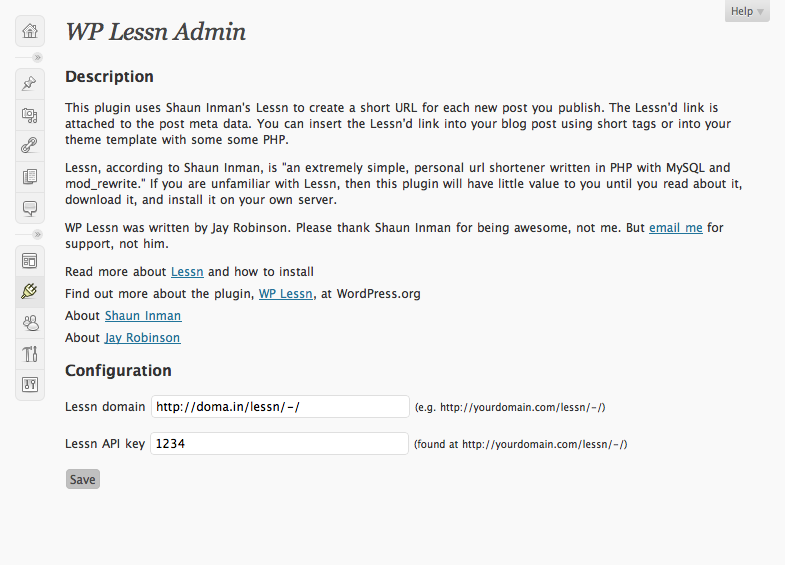785x565 pixels.
Task: Open the Comments speech bubble icon
Action: tap(30, 208)
